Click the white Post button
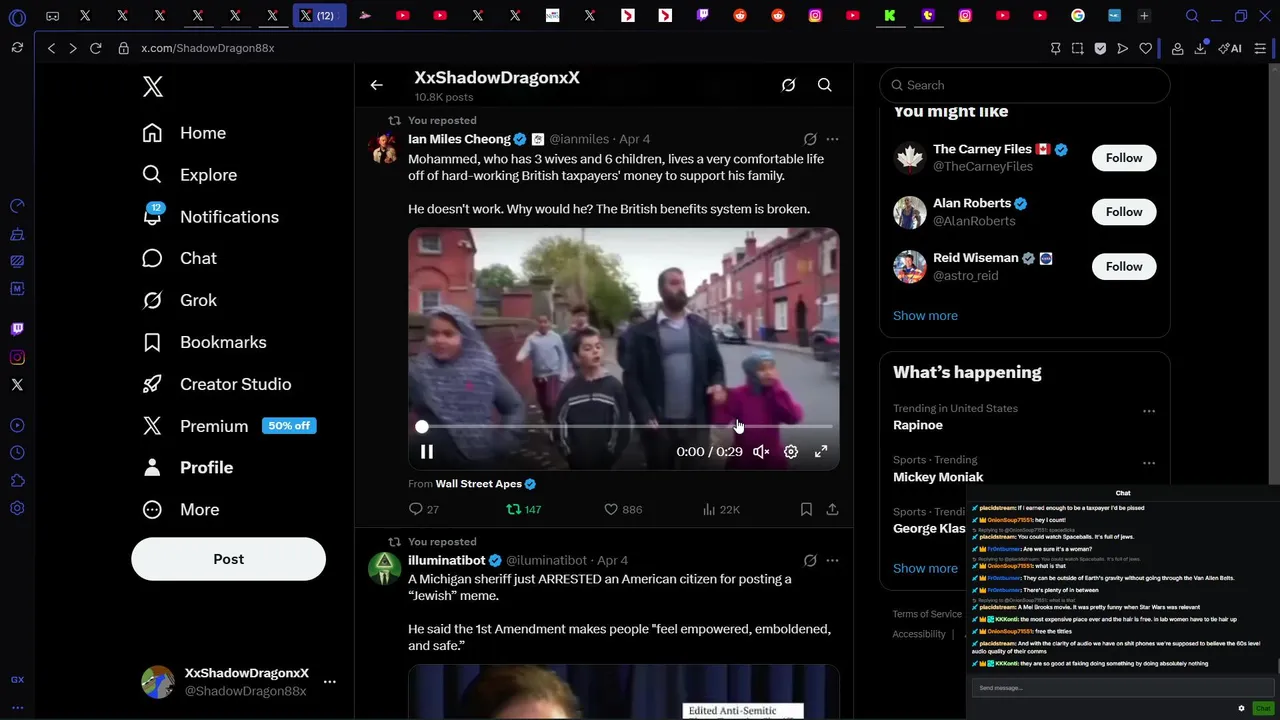 (228, 559)
